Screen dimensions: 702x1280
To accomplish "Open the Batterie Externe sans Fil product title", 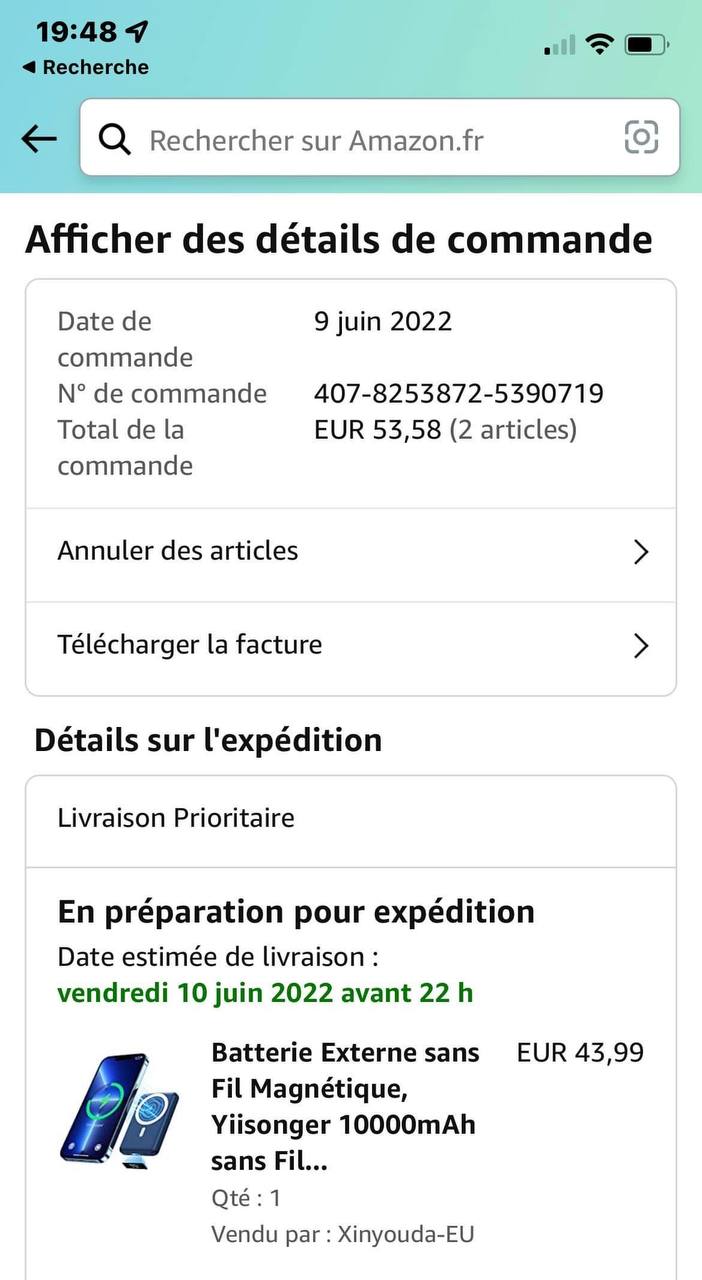I will tap(345, 1106).
